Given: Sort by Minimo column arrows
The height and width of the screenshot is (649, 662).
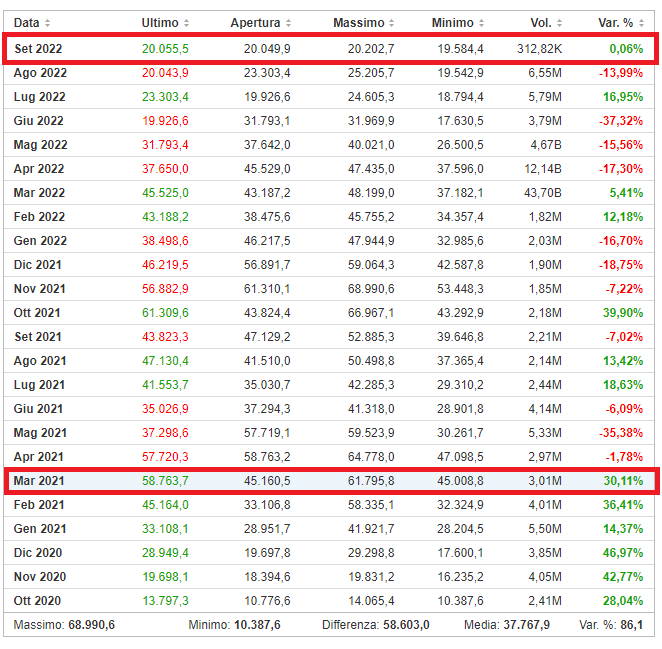Looking at the screenshot, I should (481, 23).
